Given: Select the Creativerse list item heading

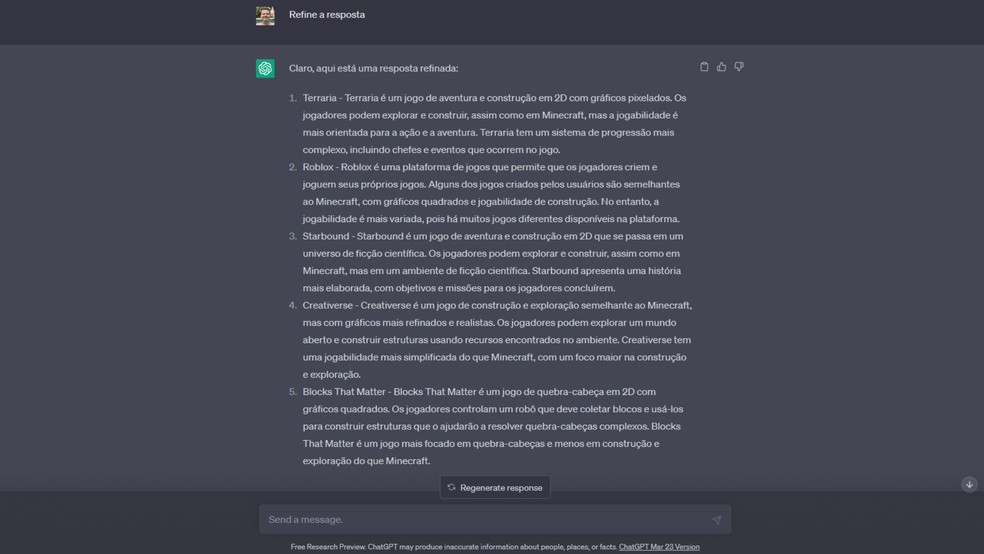Looking at the screenshot, I should (x=328, y=305).
